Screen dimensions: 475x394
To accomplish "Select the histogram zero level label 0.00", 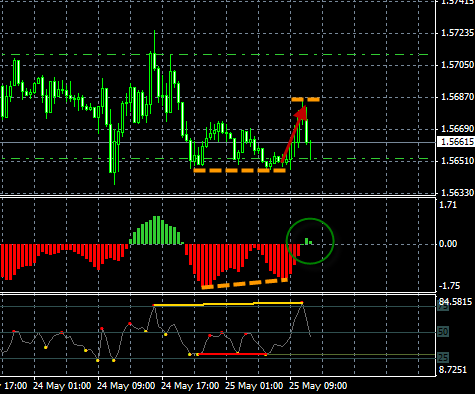I will pyautogui.click(x=448, y=244).
